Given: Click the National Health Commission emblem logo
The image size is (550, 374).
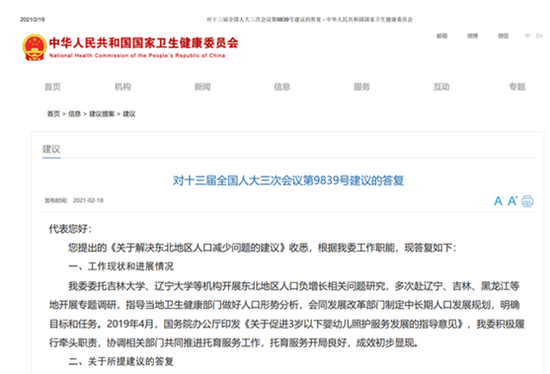Looking at the screenshot, I should (x=34, y=47).
